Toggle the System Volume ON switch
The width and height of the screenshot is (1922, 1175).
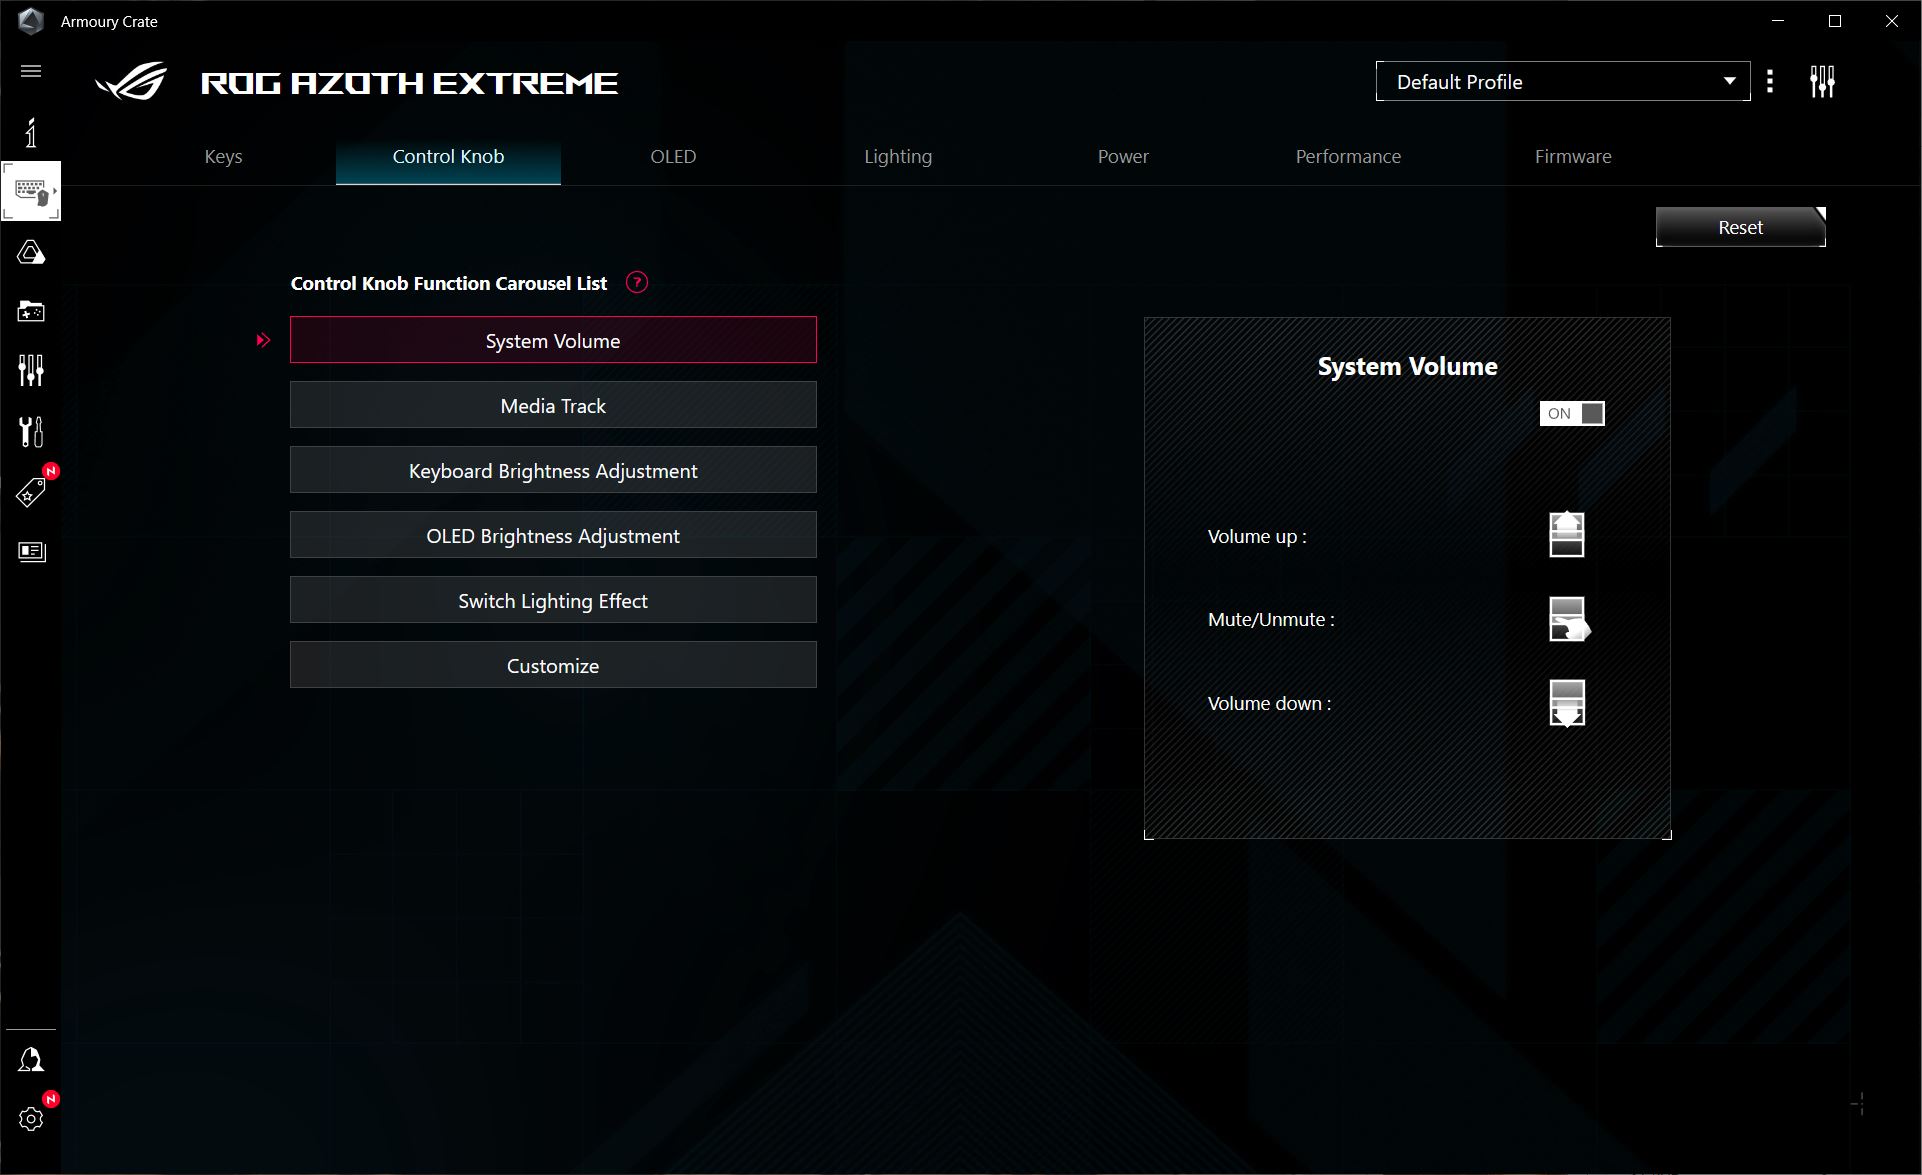(x=1572, y=413)
